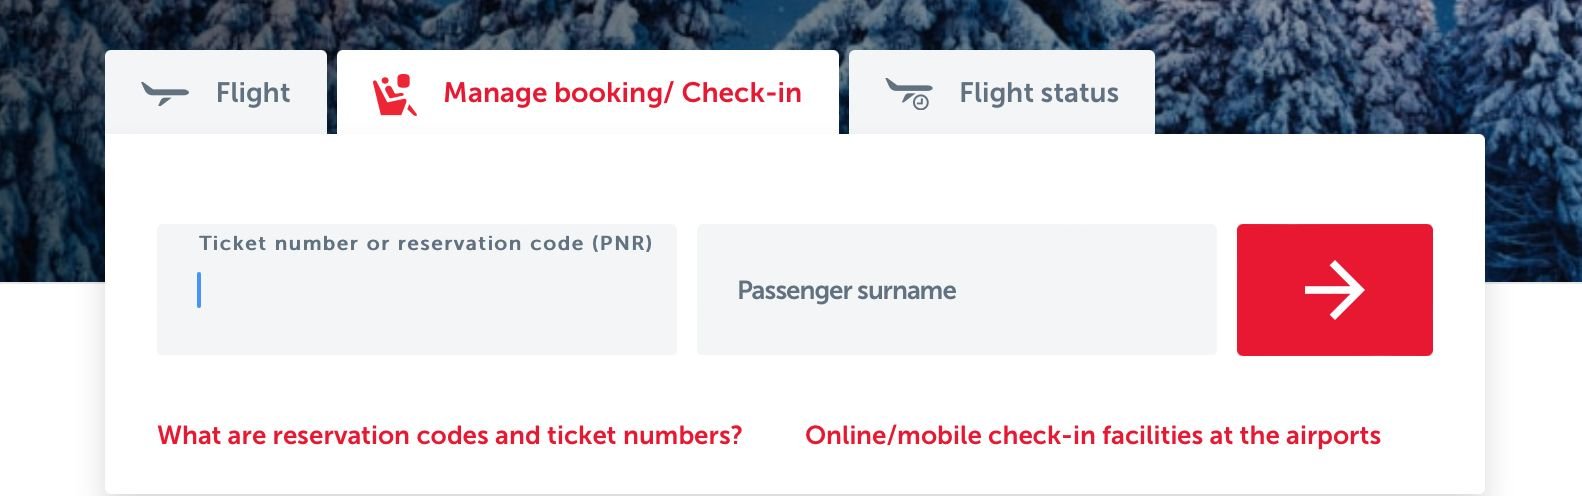Click the 'Flight status' tab text label
1582x496 pixels.
[x=1039, y=93]
